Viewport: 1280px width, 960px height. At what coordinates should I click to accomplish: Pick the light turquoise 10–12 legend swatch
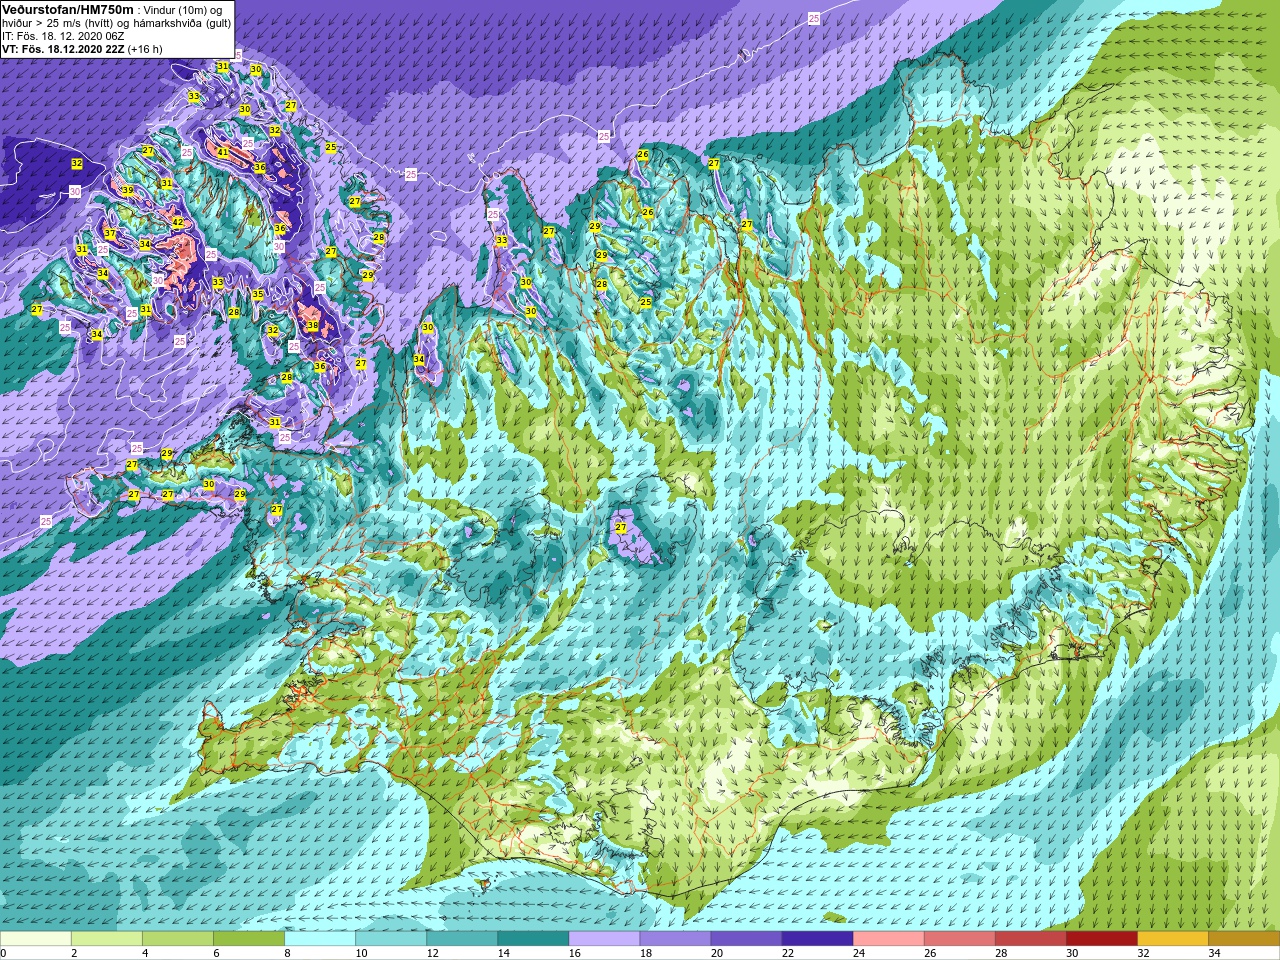click(x=391, y=939)
